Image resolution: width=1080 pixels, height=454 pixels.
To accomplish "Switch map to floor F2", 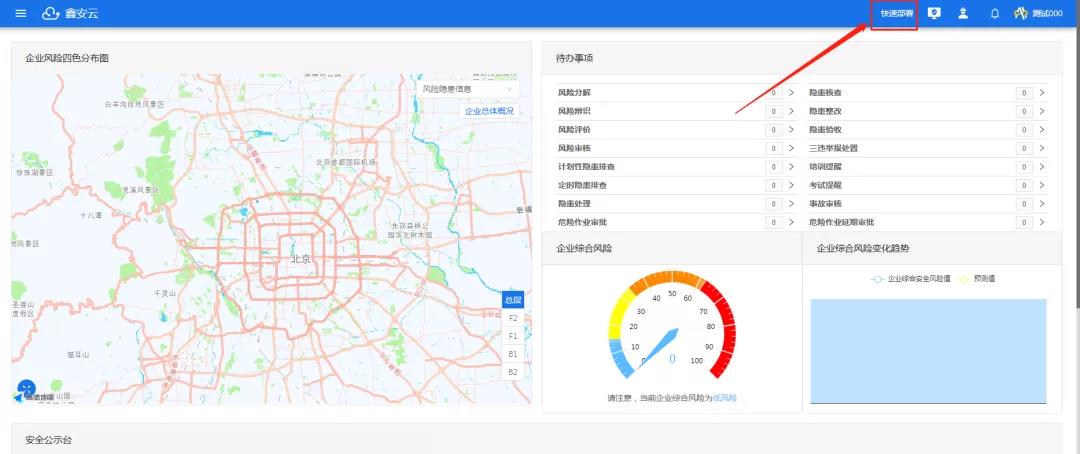I will (513, 318).
